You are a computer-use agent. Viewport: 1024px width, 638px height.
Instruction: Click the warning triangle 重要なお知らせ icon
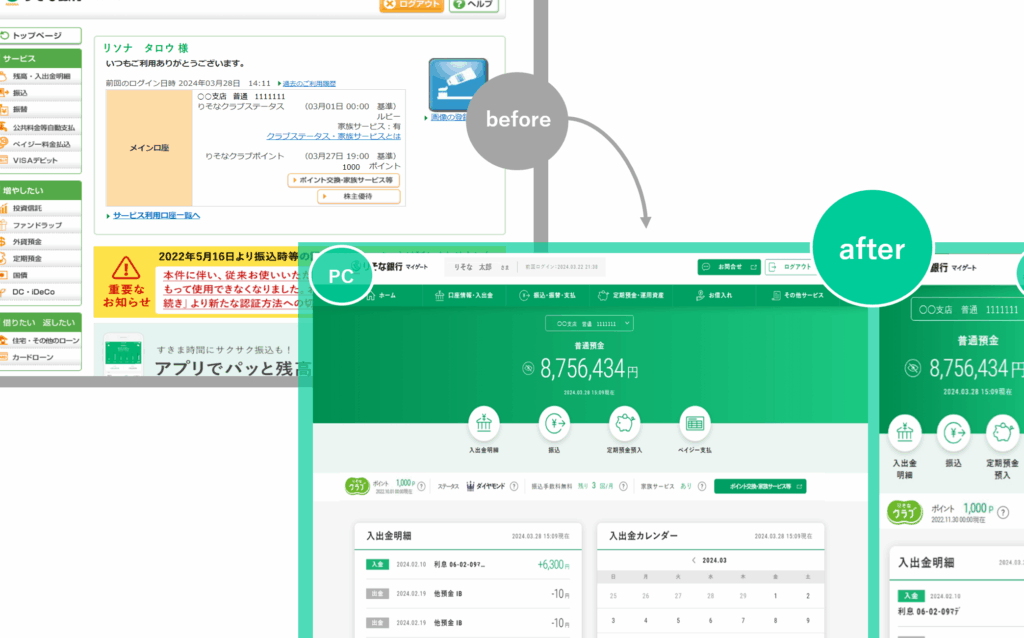point(125,268)
